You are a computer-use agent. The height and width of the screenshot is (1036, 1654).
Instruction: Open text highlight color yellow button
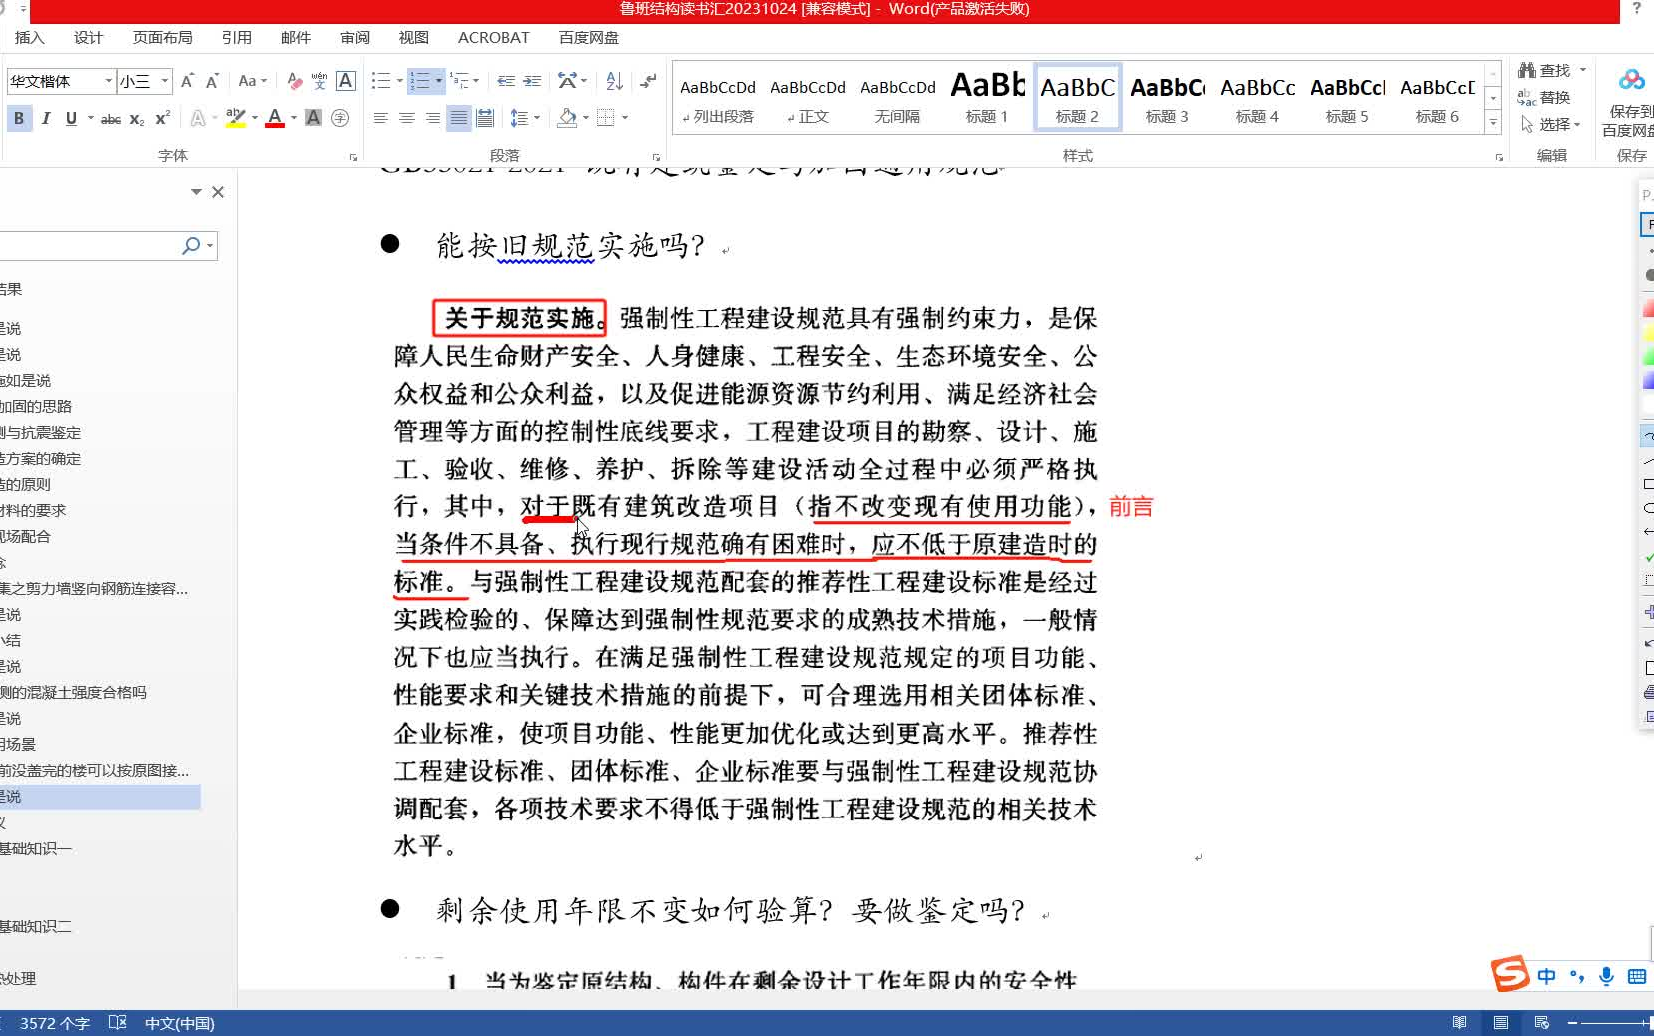[x=236, y=118]
